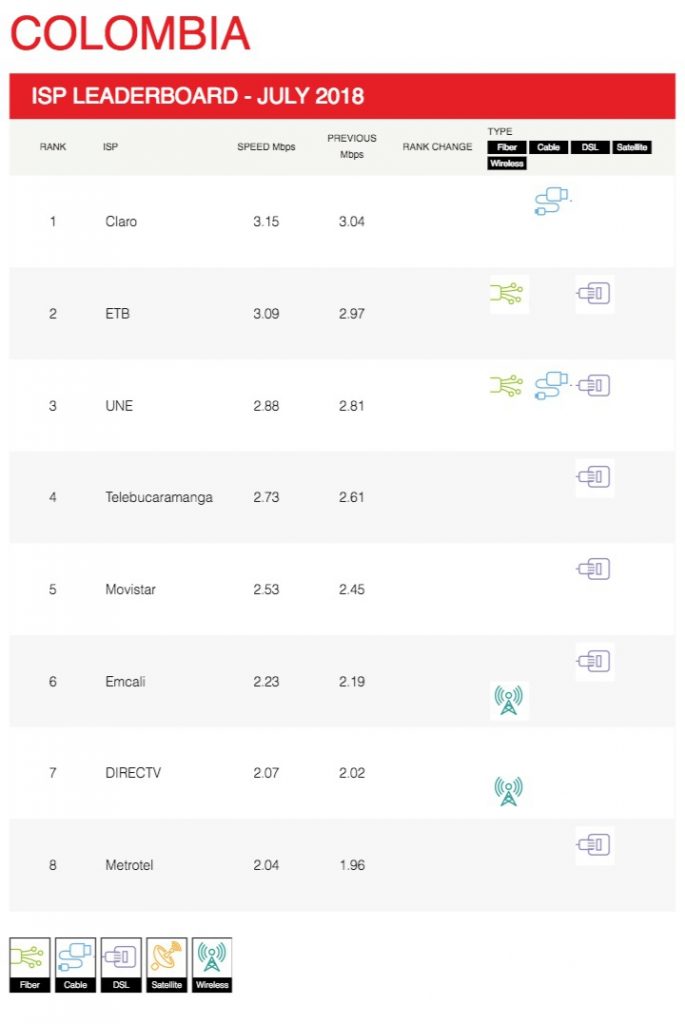Click the Cable icon in Claro's row

[x=552, y=201]
